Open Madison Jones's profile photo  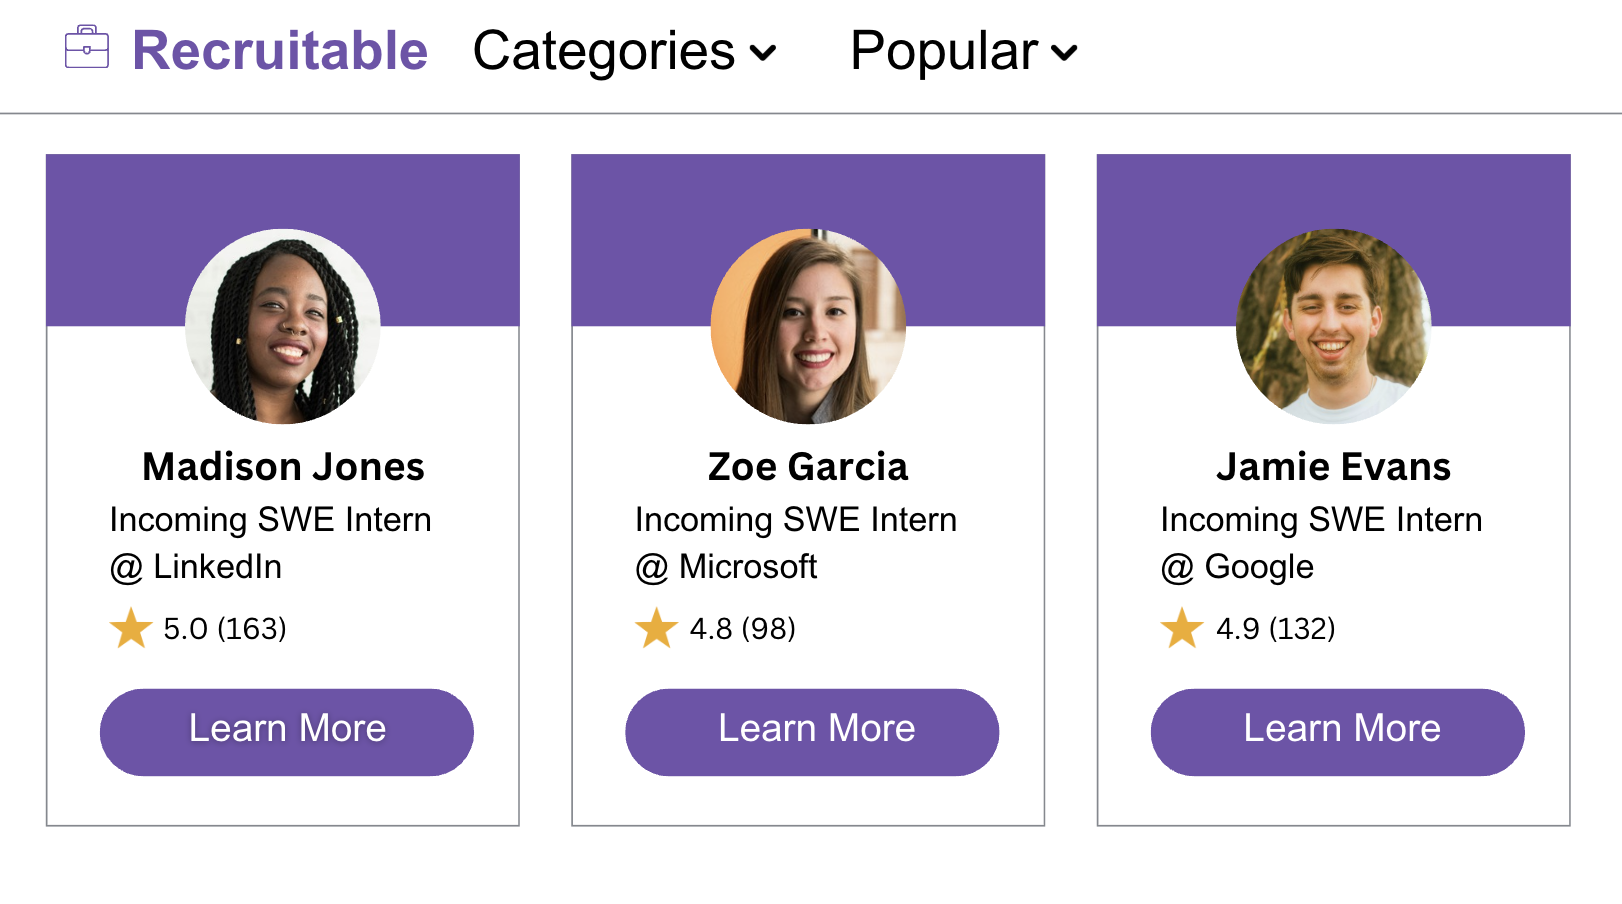pos(283,326)
